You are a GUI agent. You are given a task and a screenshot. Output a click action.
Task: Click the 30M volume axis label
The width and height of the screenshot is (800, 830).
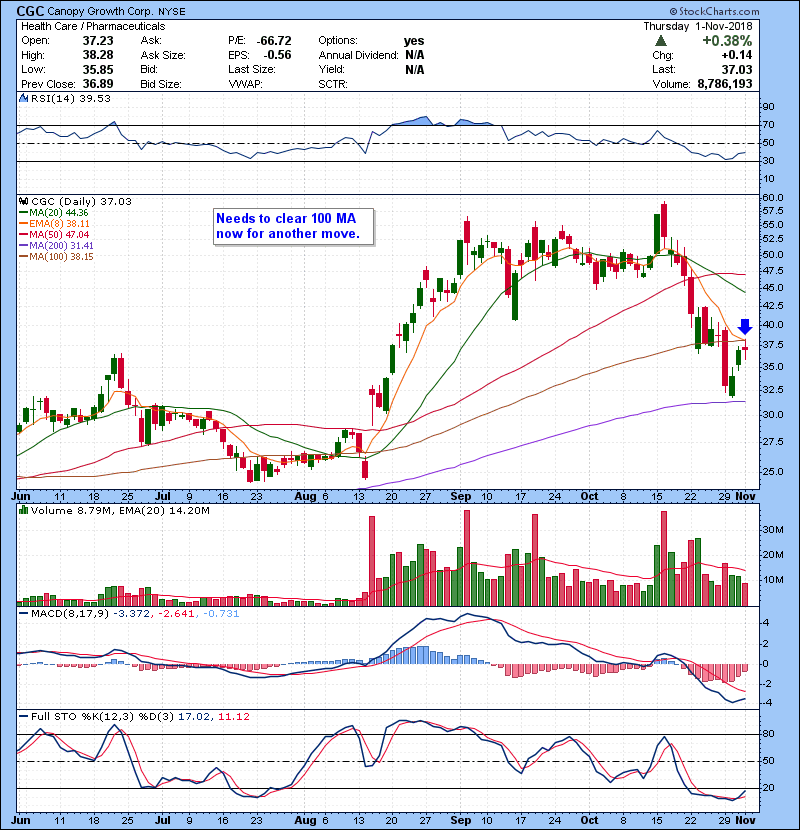(x=772, y=529)
